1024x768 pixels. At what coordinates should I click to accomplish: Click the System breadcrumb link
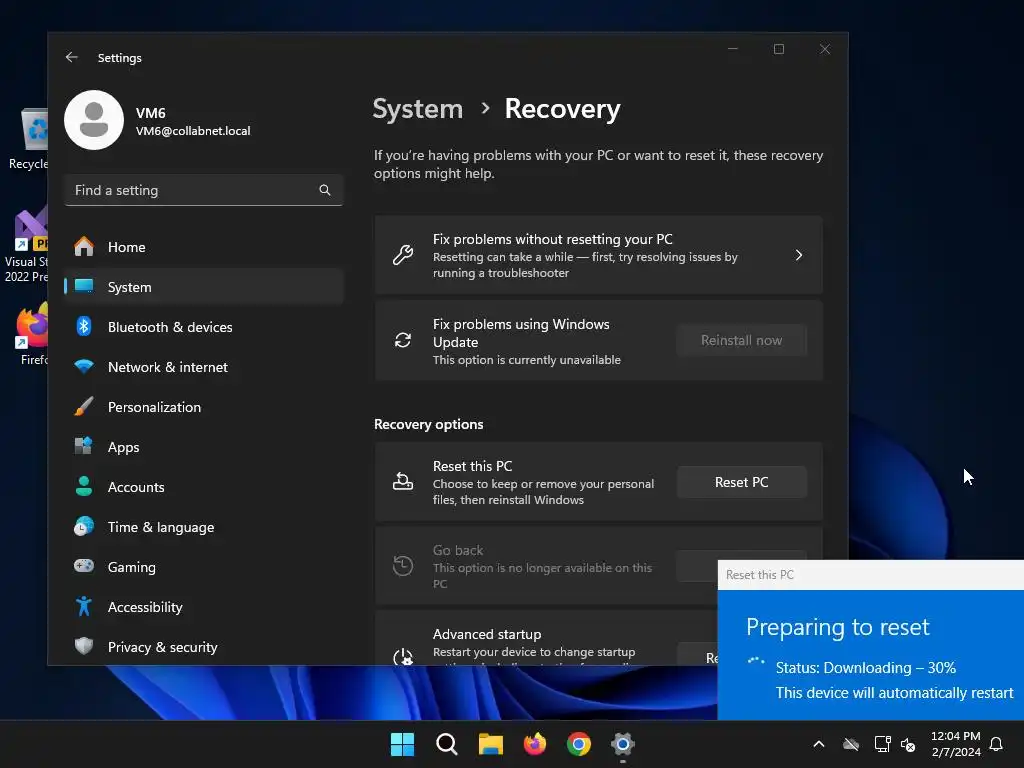(417, 109)
